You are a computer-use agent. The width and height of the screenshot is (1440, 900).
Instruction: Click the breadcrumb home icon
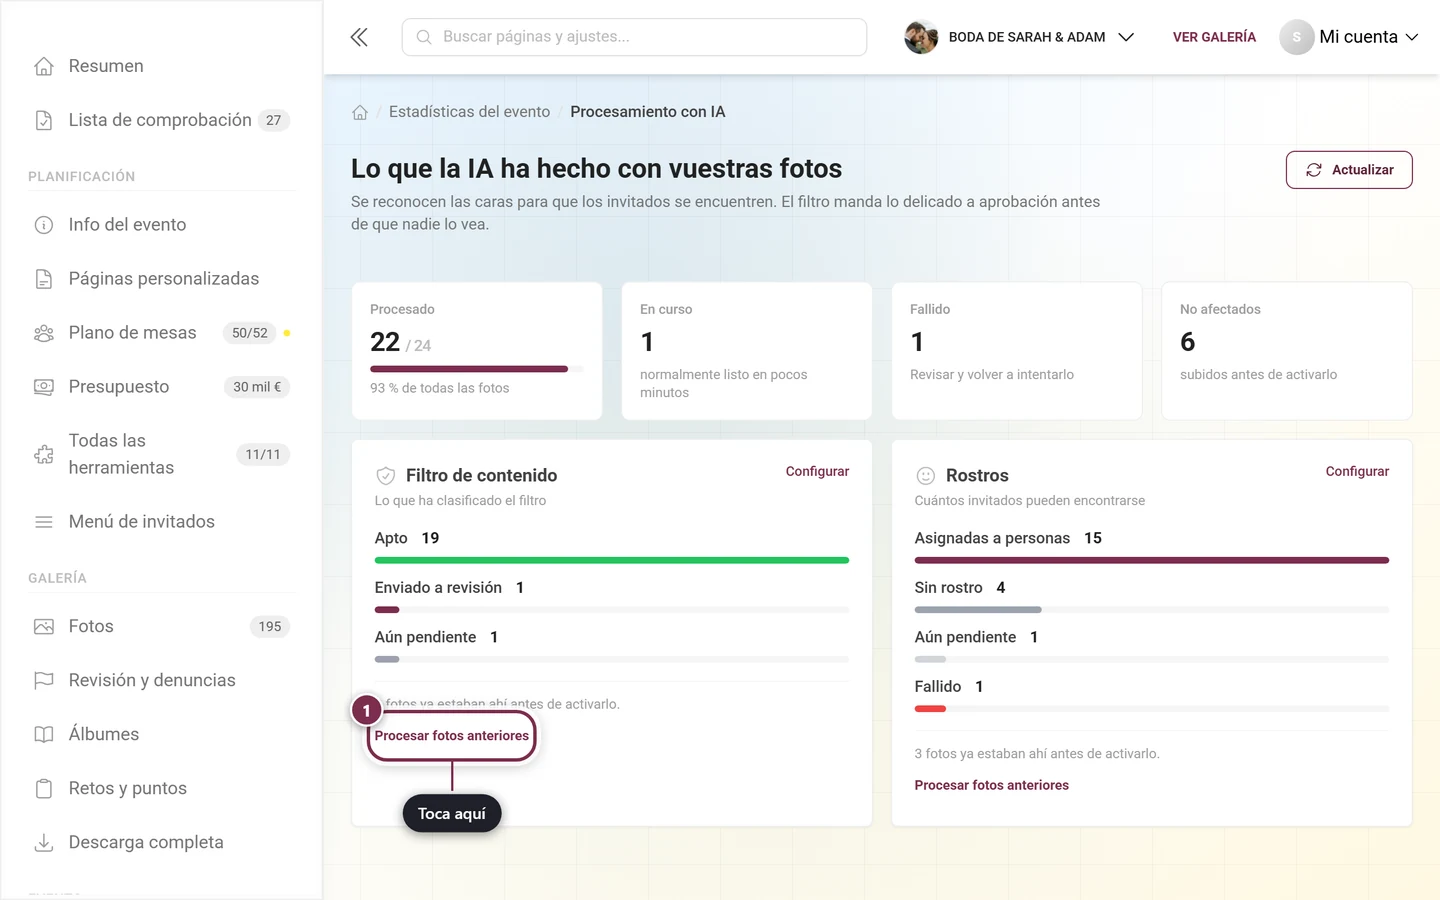pos(360,112)
